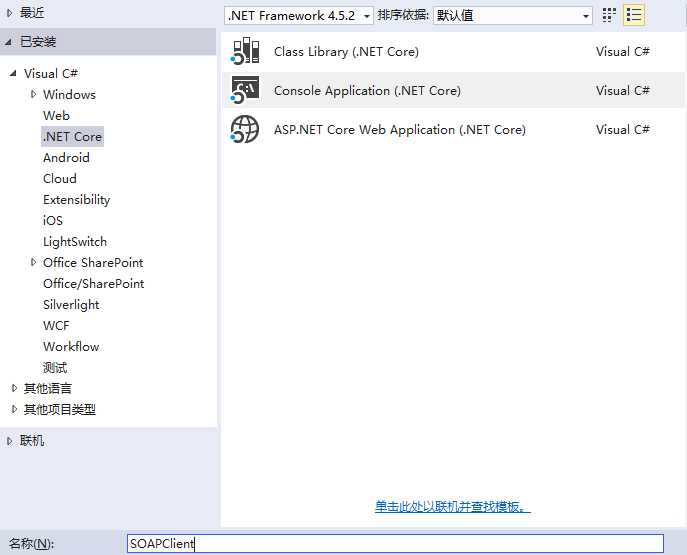This screenshot has width=687, height=555.
Task: Select the .NET Core category
Action: point(72,137)
